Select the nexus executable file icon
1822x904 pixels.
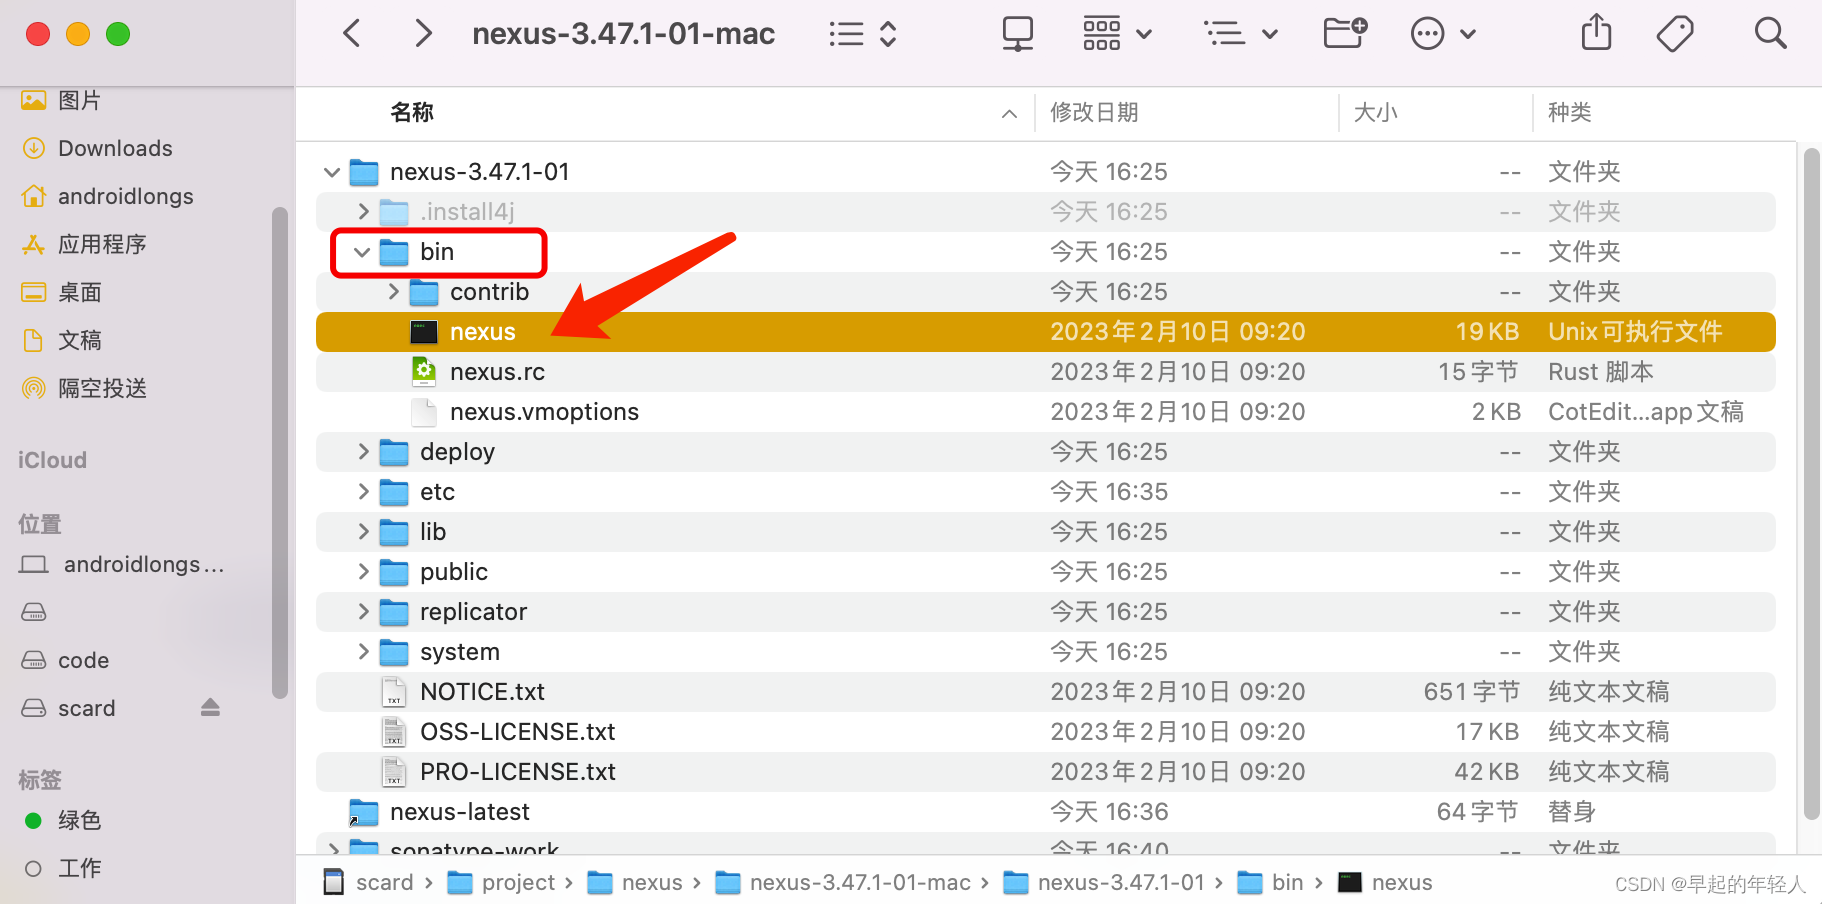[424, 332]
